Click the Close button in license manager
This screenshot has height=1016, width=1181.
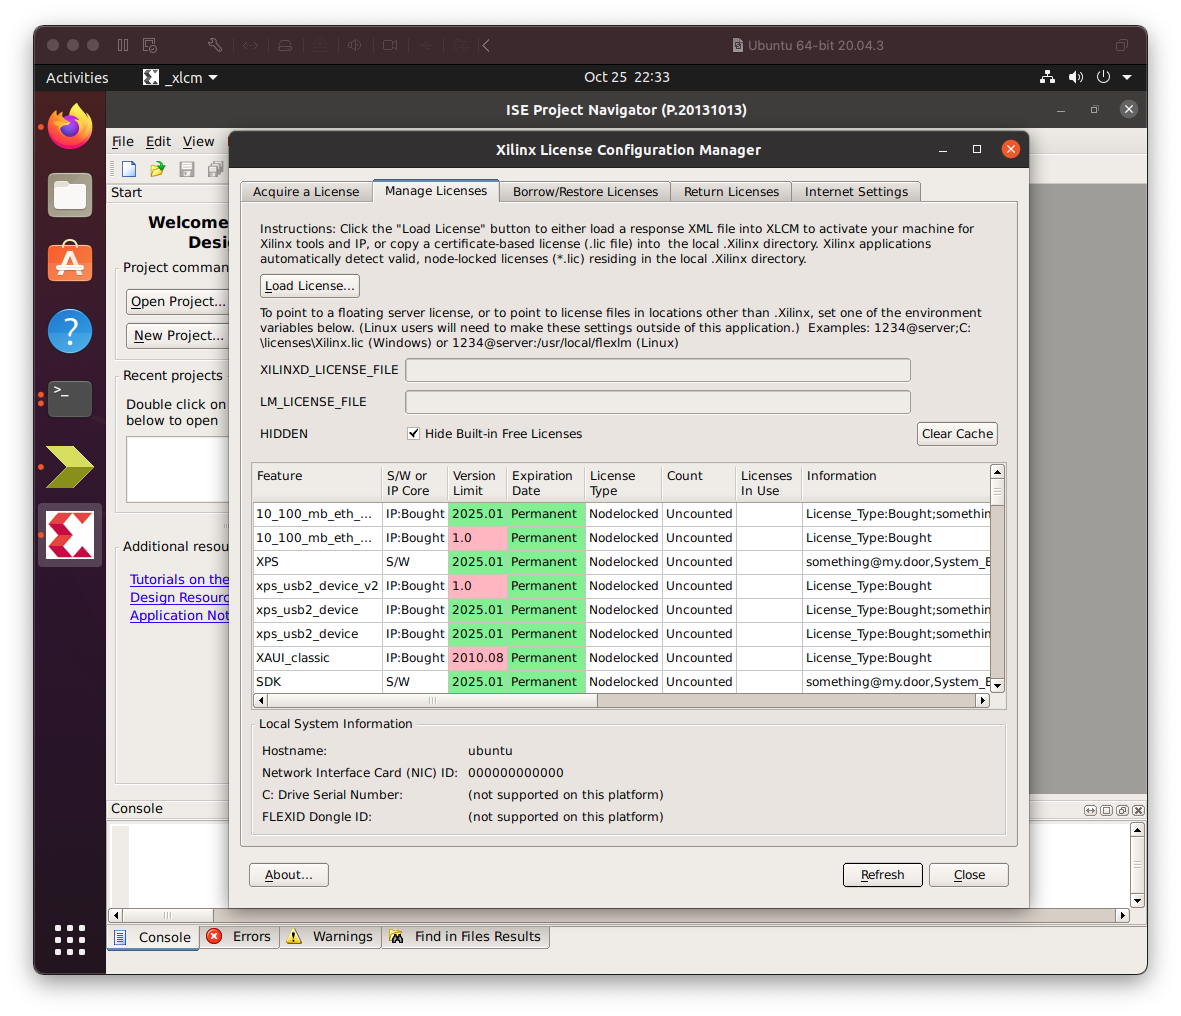(969, 874)
